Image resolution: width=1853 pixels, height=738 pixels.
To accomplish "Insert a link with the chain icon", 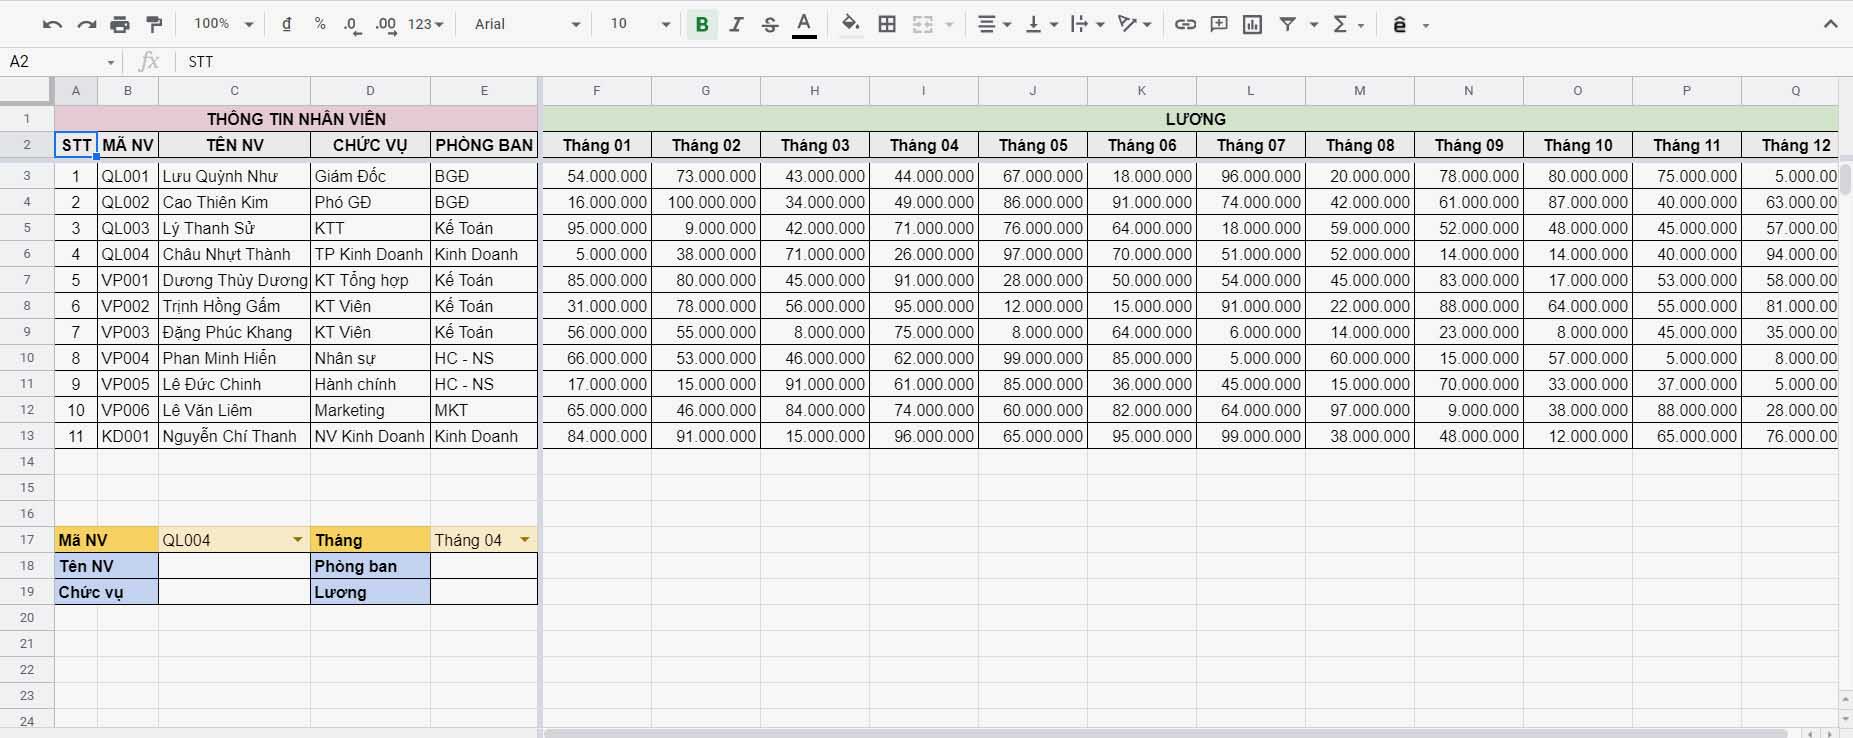I will click(1185, 24).
